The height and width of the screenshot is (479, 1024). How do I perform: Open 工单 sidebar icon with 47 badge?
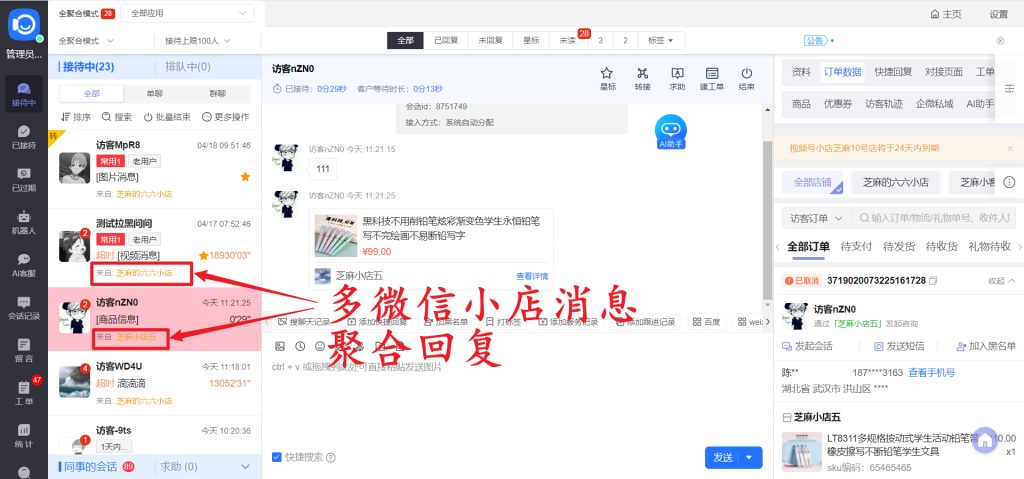tap(23, 392)
